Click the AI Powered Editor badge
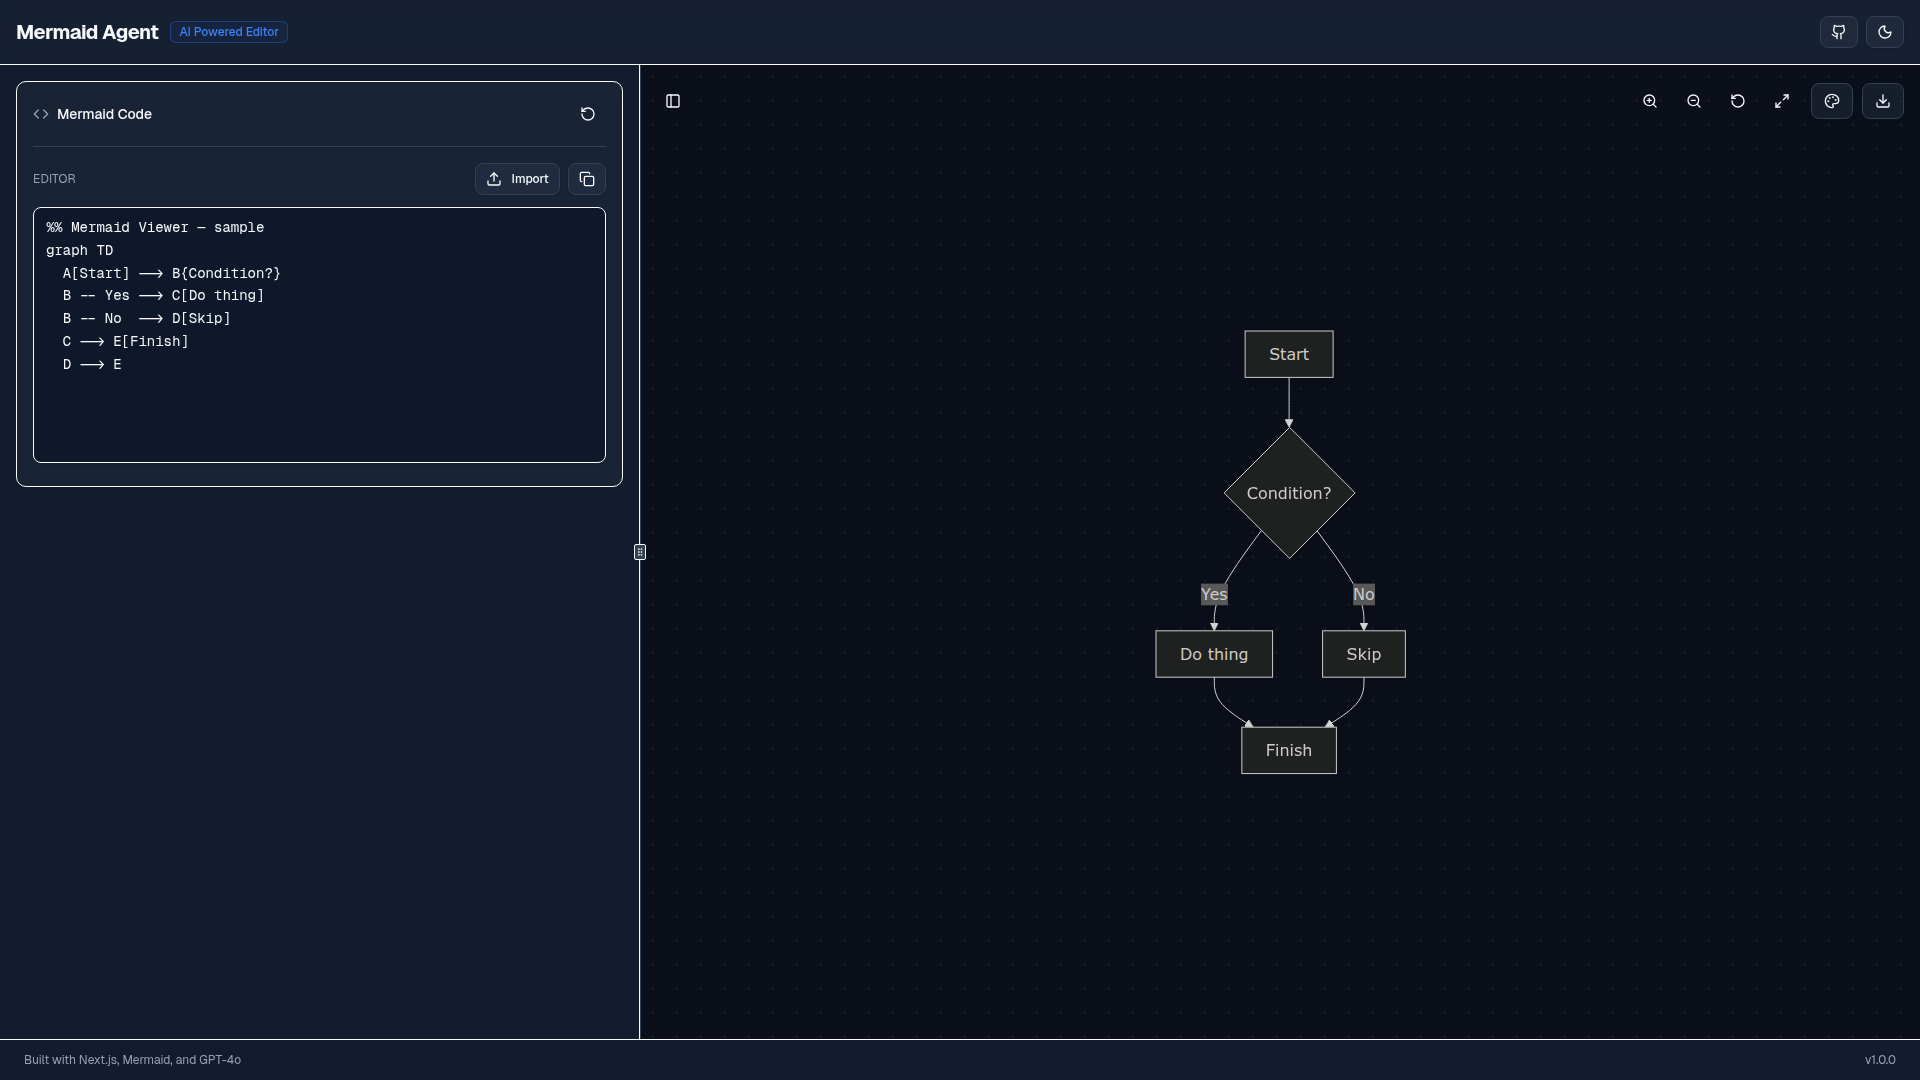 [229, 32]
